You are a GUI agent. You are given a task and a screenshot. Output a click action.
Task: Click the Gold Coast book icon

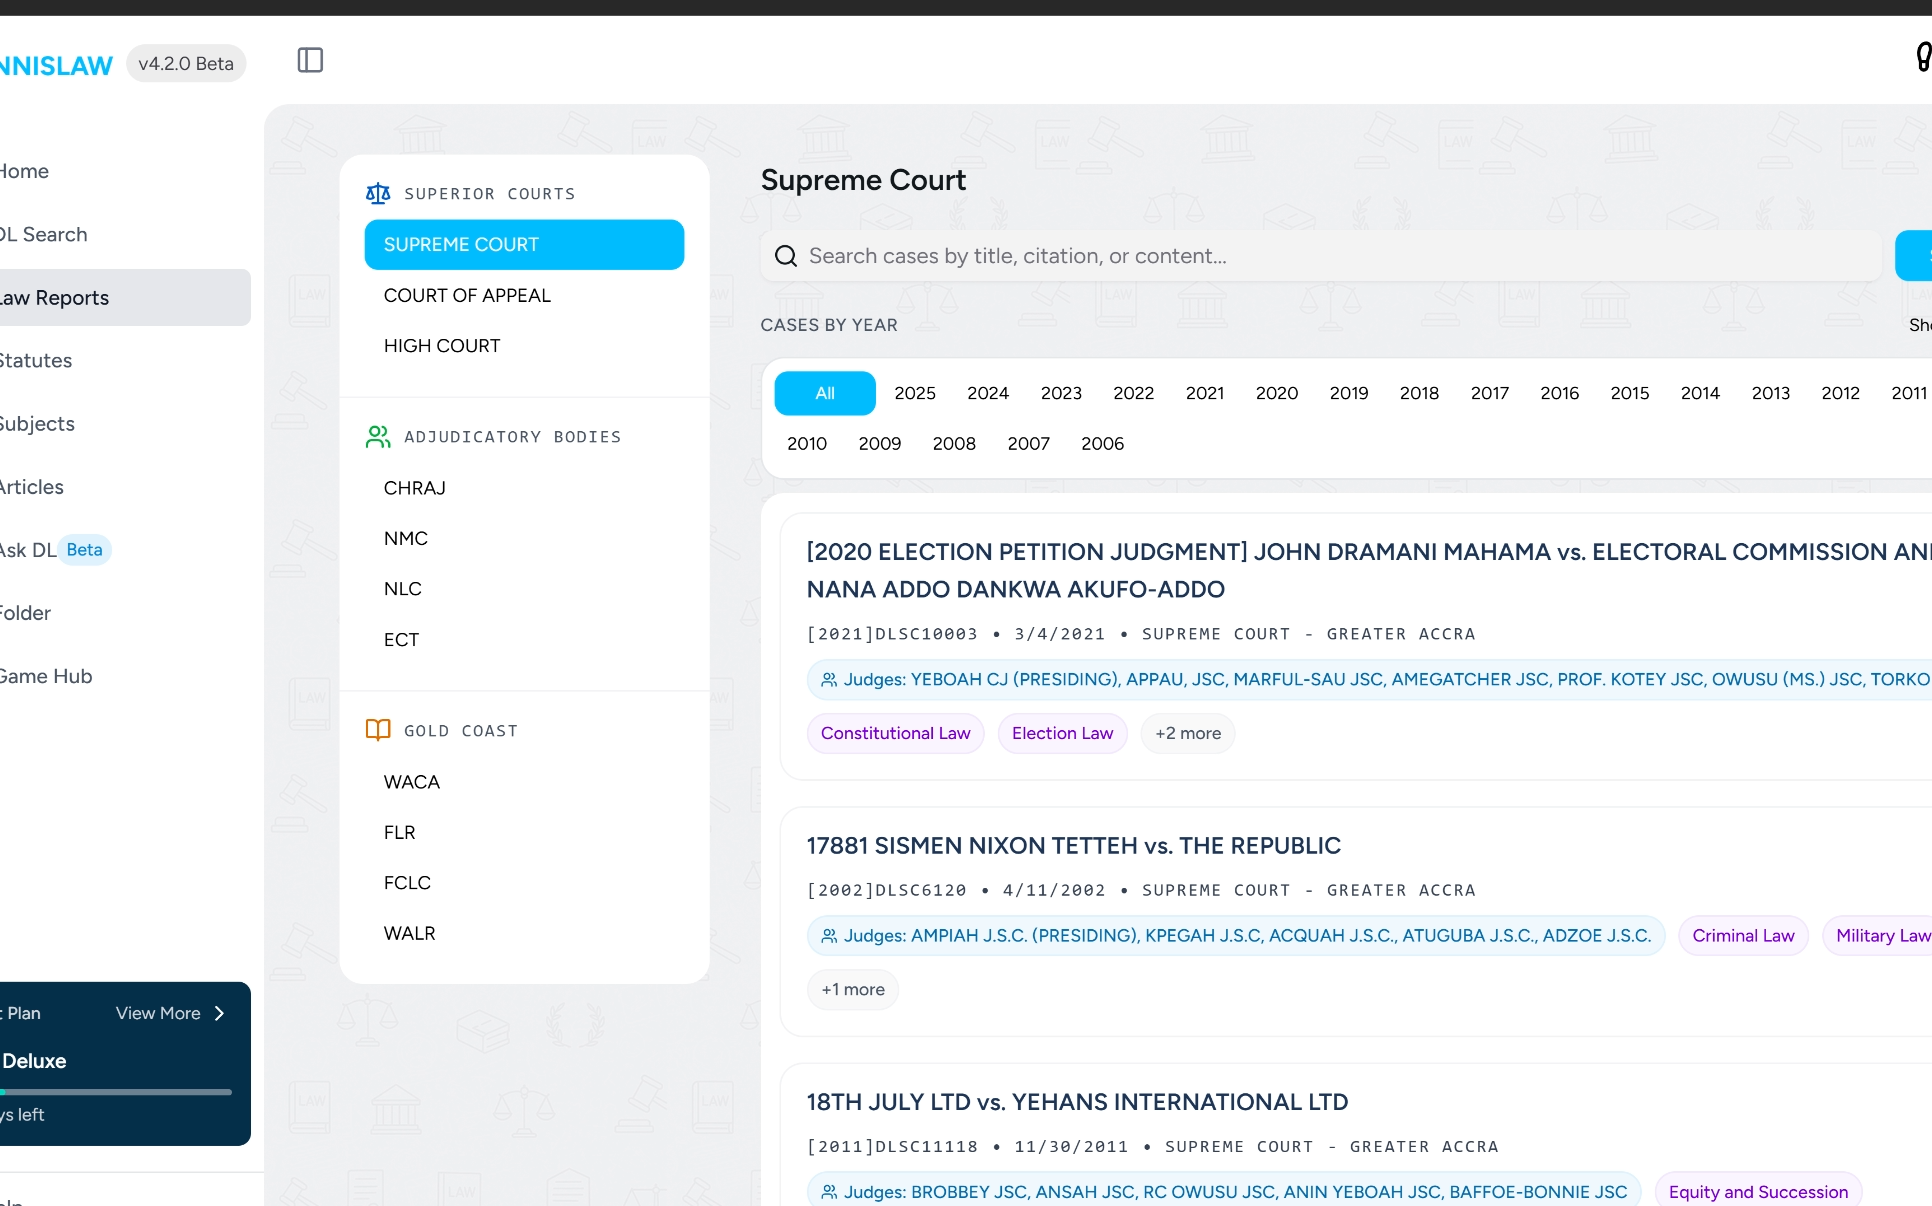click(x=378, y=730)
